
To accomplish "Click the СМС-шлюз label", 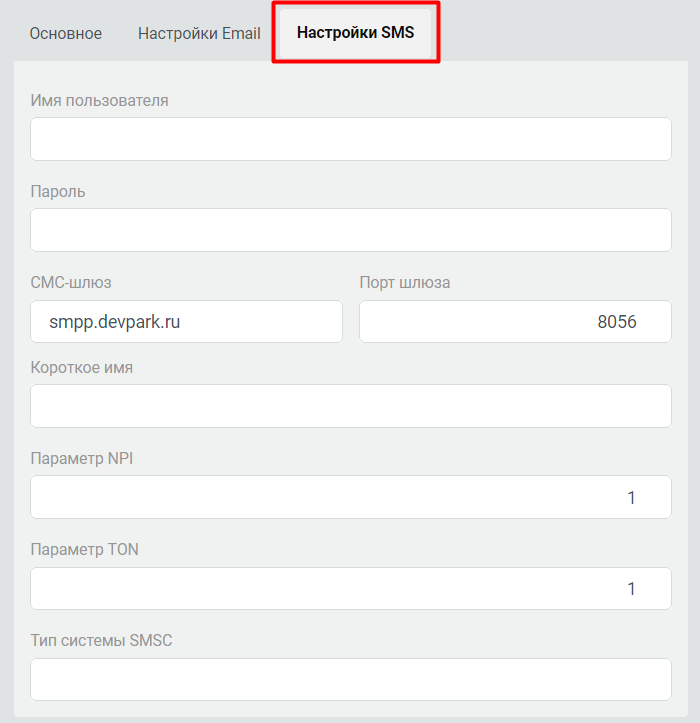I will tap(71, 282).
